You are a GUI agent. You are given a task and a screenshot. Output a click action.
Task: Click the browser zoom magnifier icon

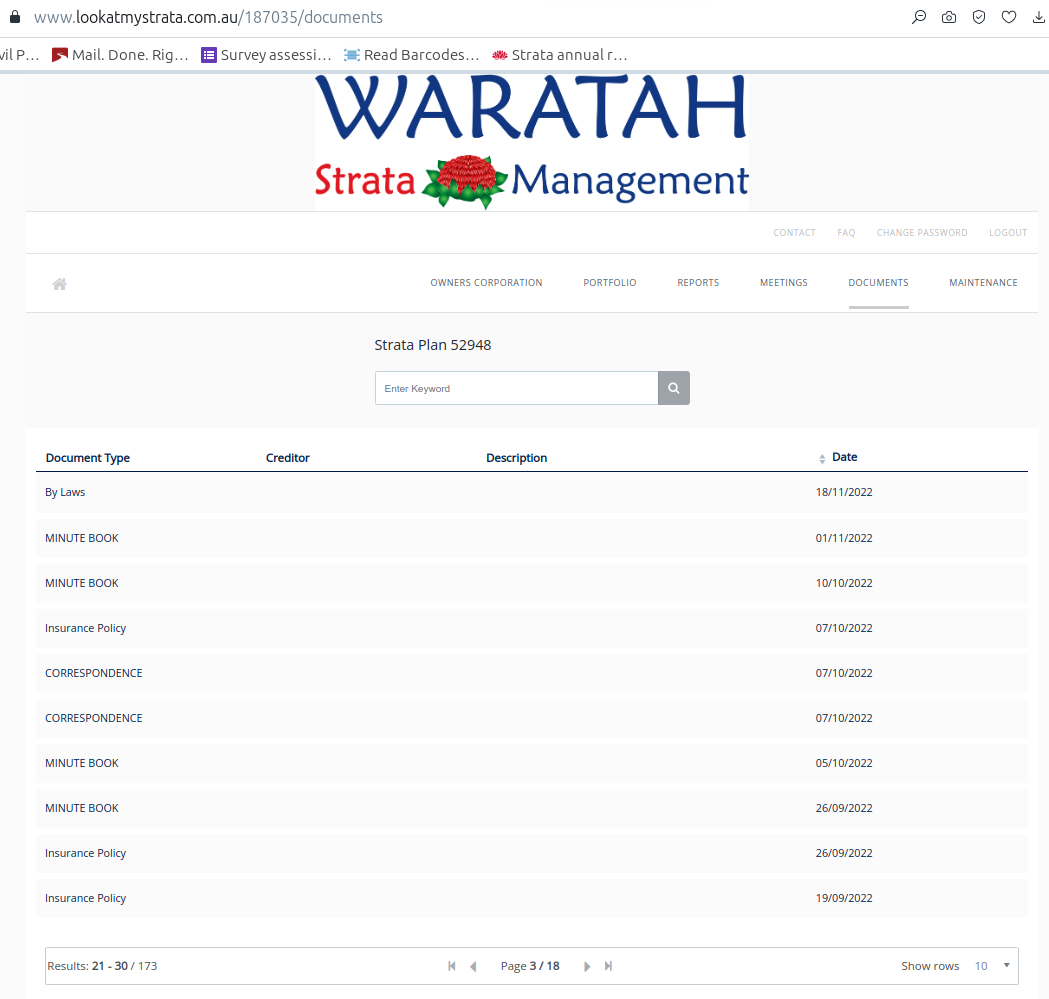pyautogui.click(x=919, y=17)
